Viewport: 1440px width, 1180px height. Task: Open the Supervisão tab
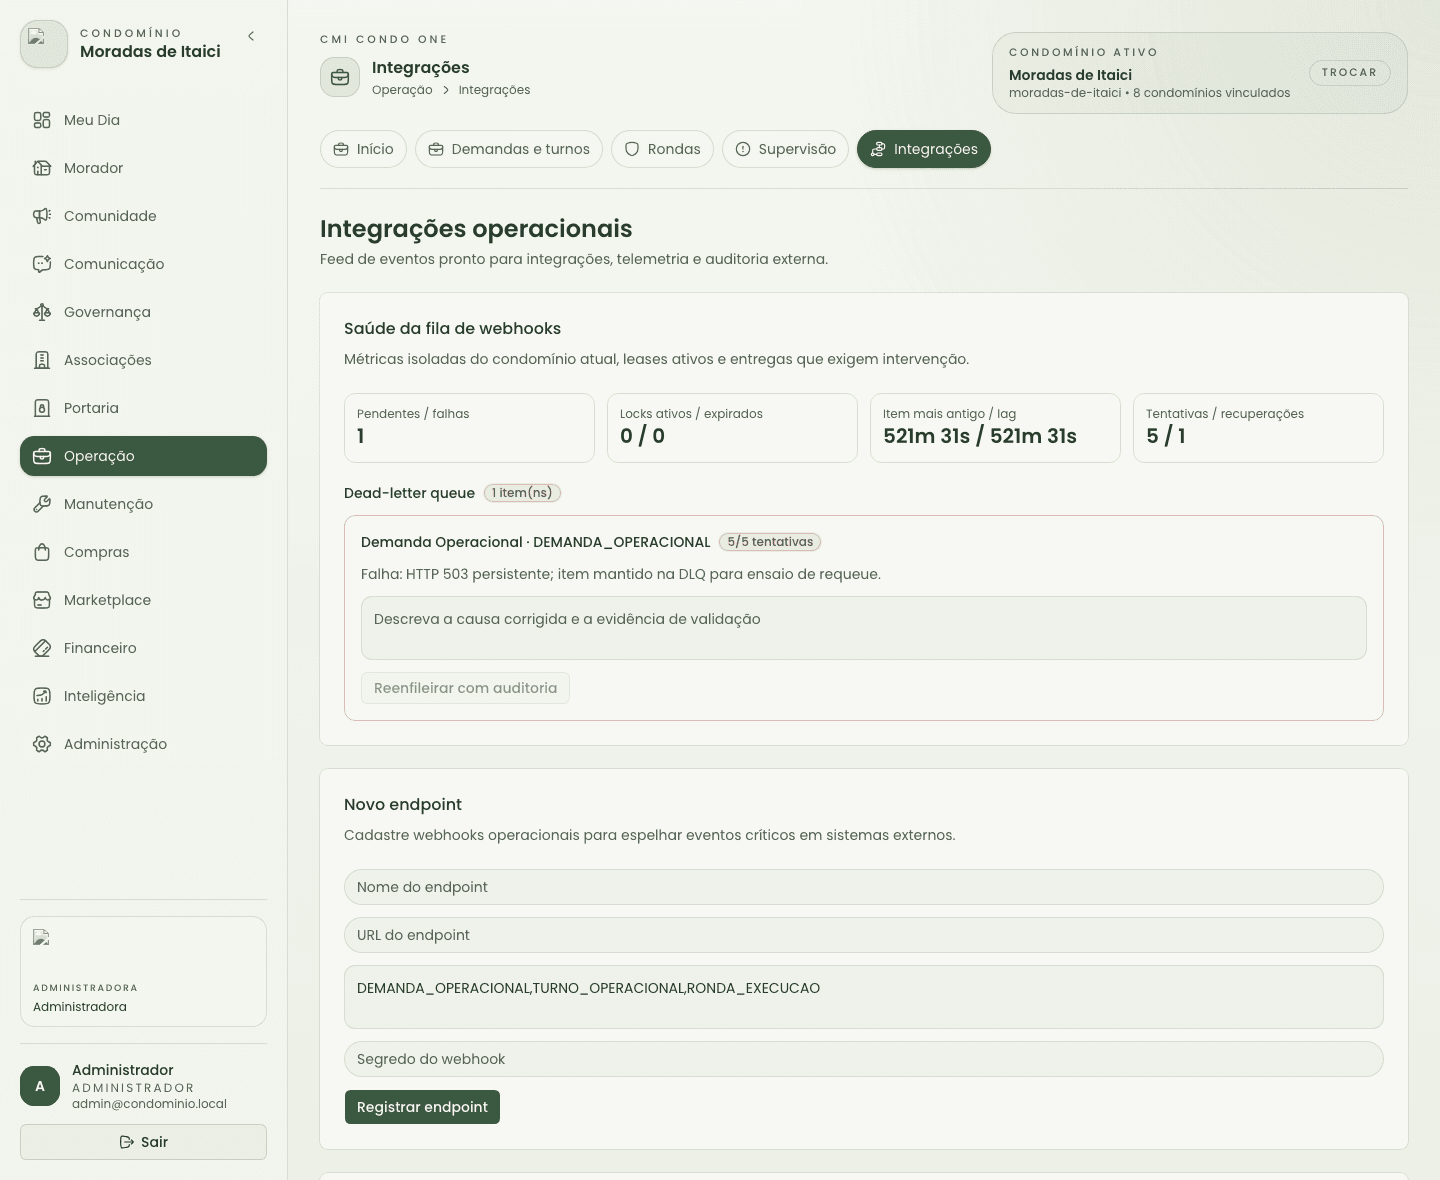pyautogui.click(x=785, y=149)
